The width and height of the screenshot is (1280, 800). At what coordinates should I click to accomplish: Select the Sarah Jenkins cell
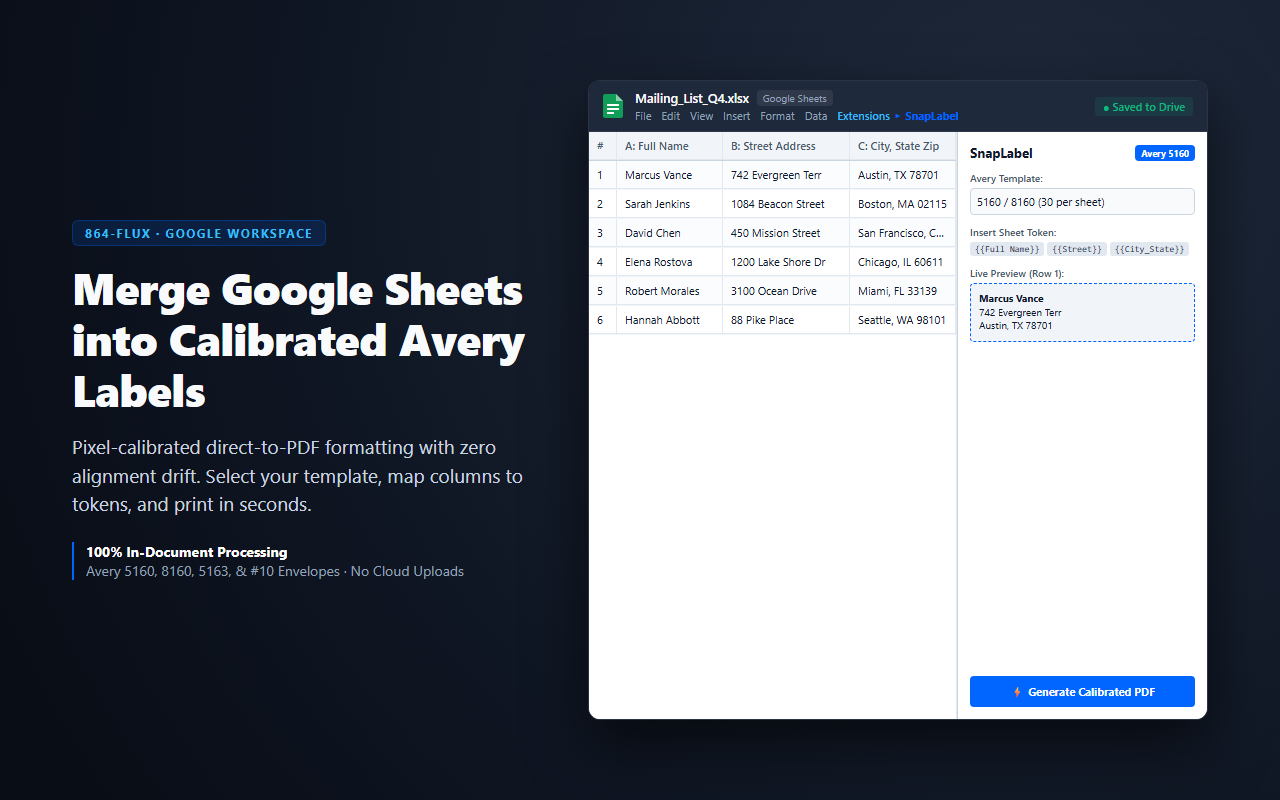pos(669,204)
